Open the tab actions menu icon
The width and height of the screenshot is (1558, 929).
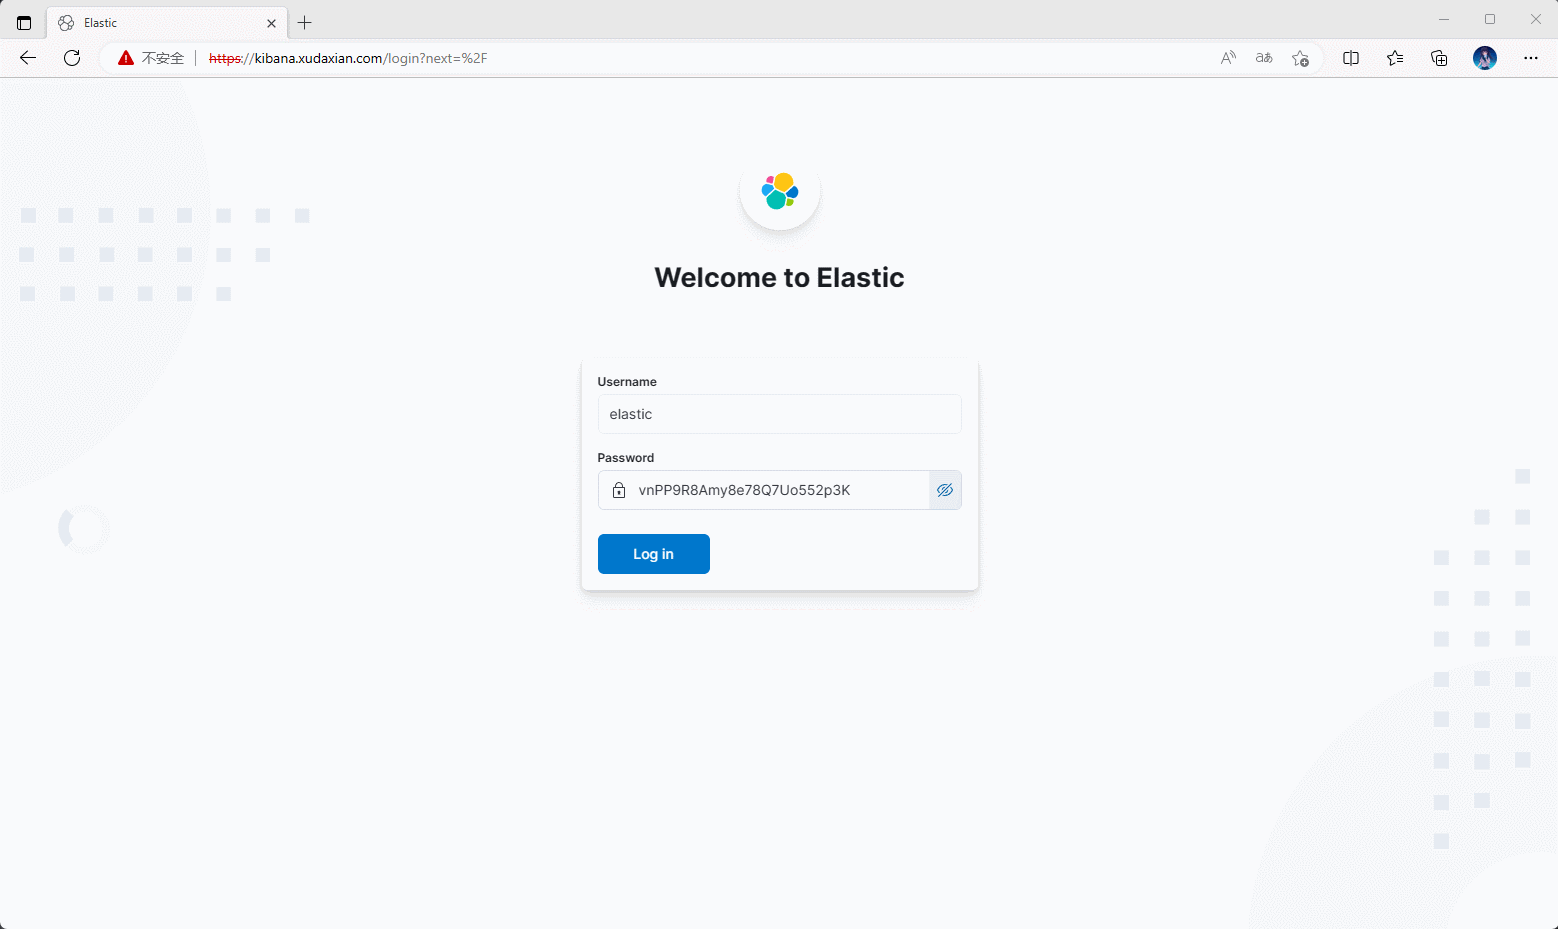point(24,22)
